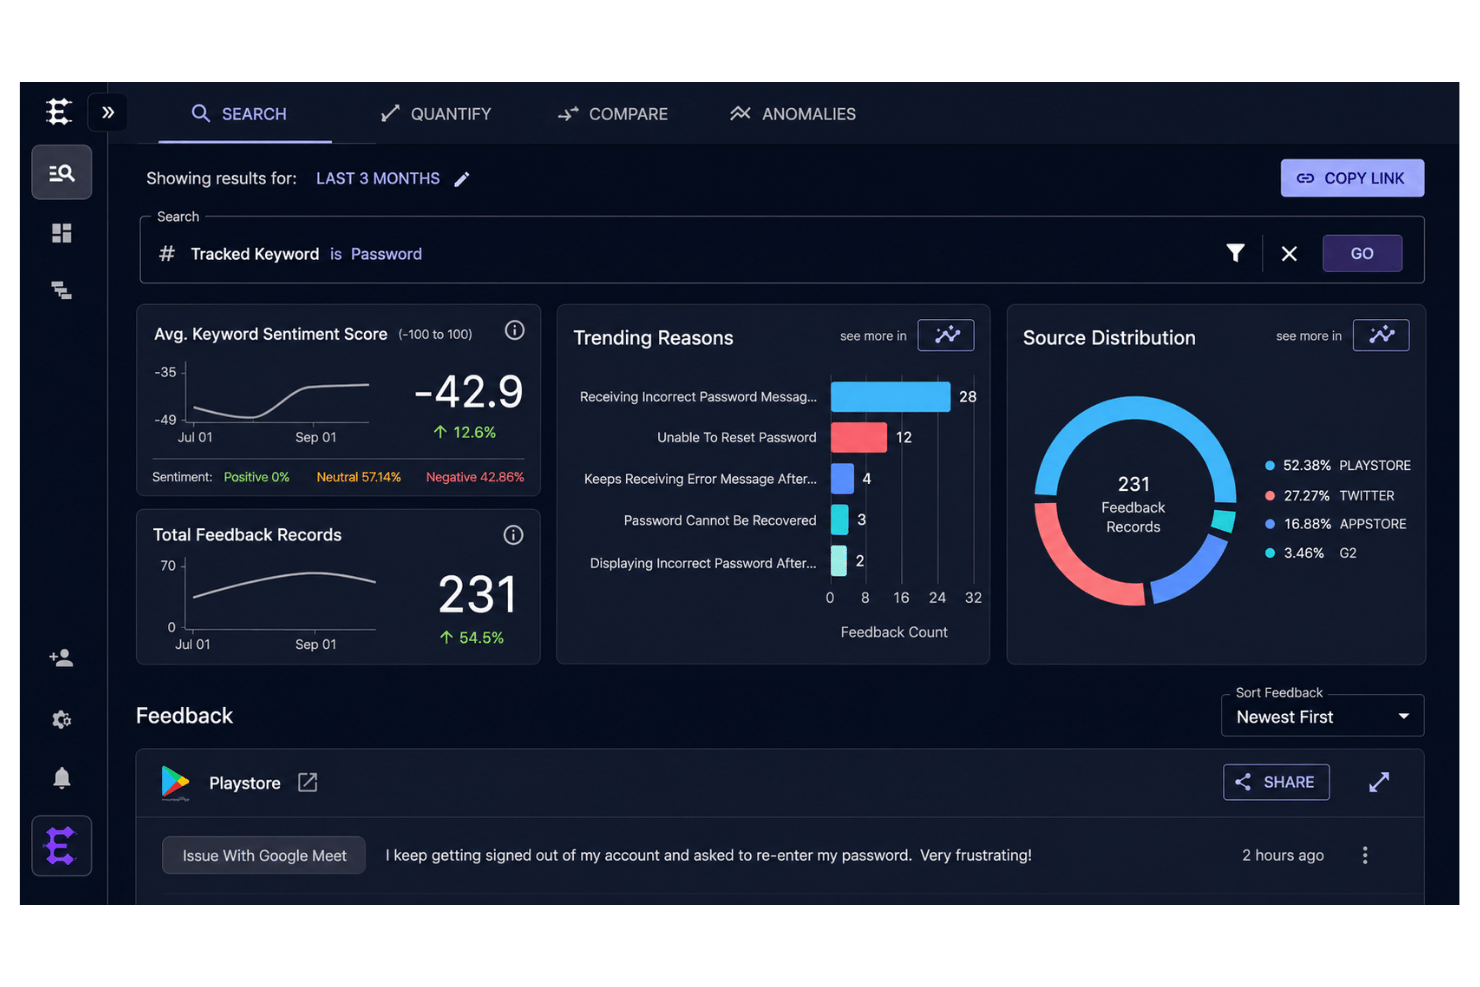The width and height of the screenshot is (1480, 987).
Task: Click the Playstore logo icon in feedback card
Action: pyautogui.click(x=175, y=783)
